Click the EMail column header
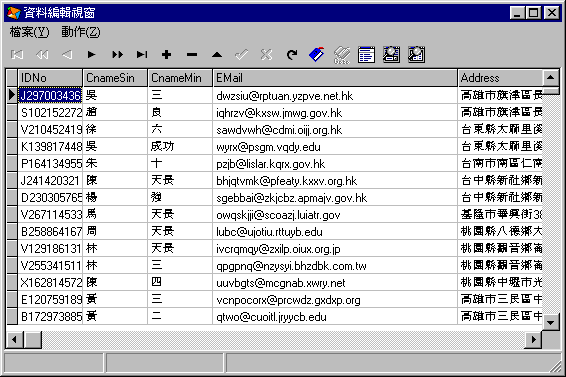The height and width of the screenshot is (377, 566). 335,78
